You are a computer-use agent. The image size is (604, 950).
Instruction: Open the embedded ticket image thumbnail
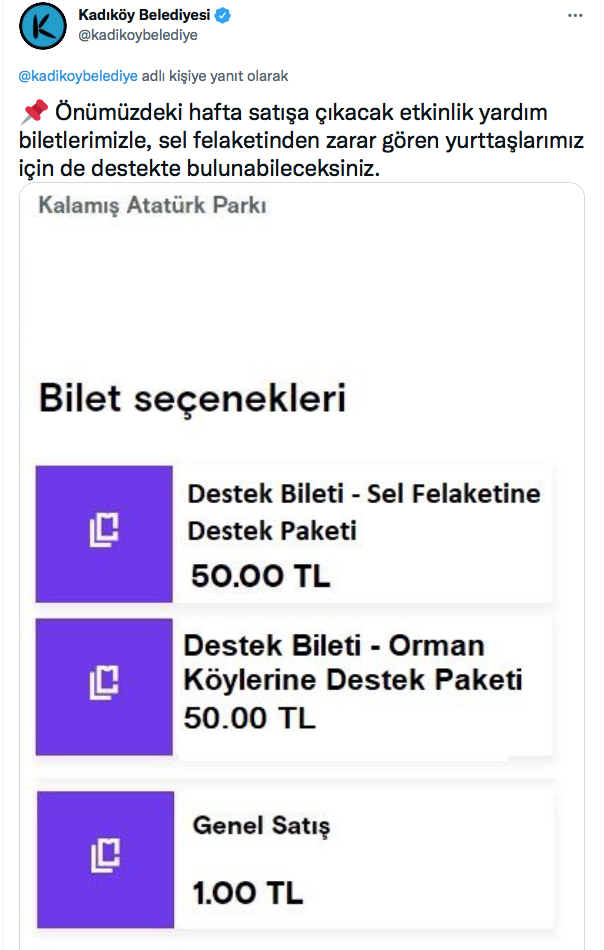tap(302, 566)
